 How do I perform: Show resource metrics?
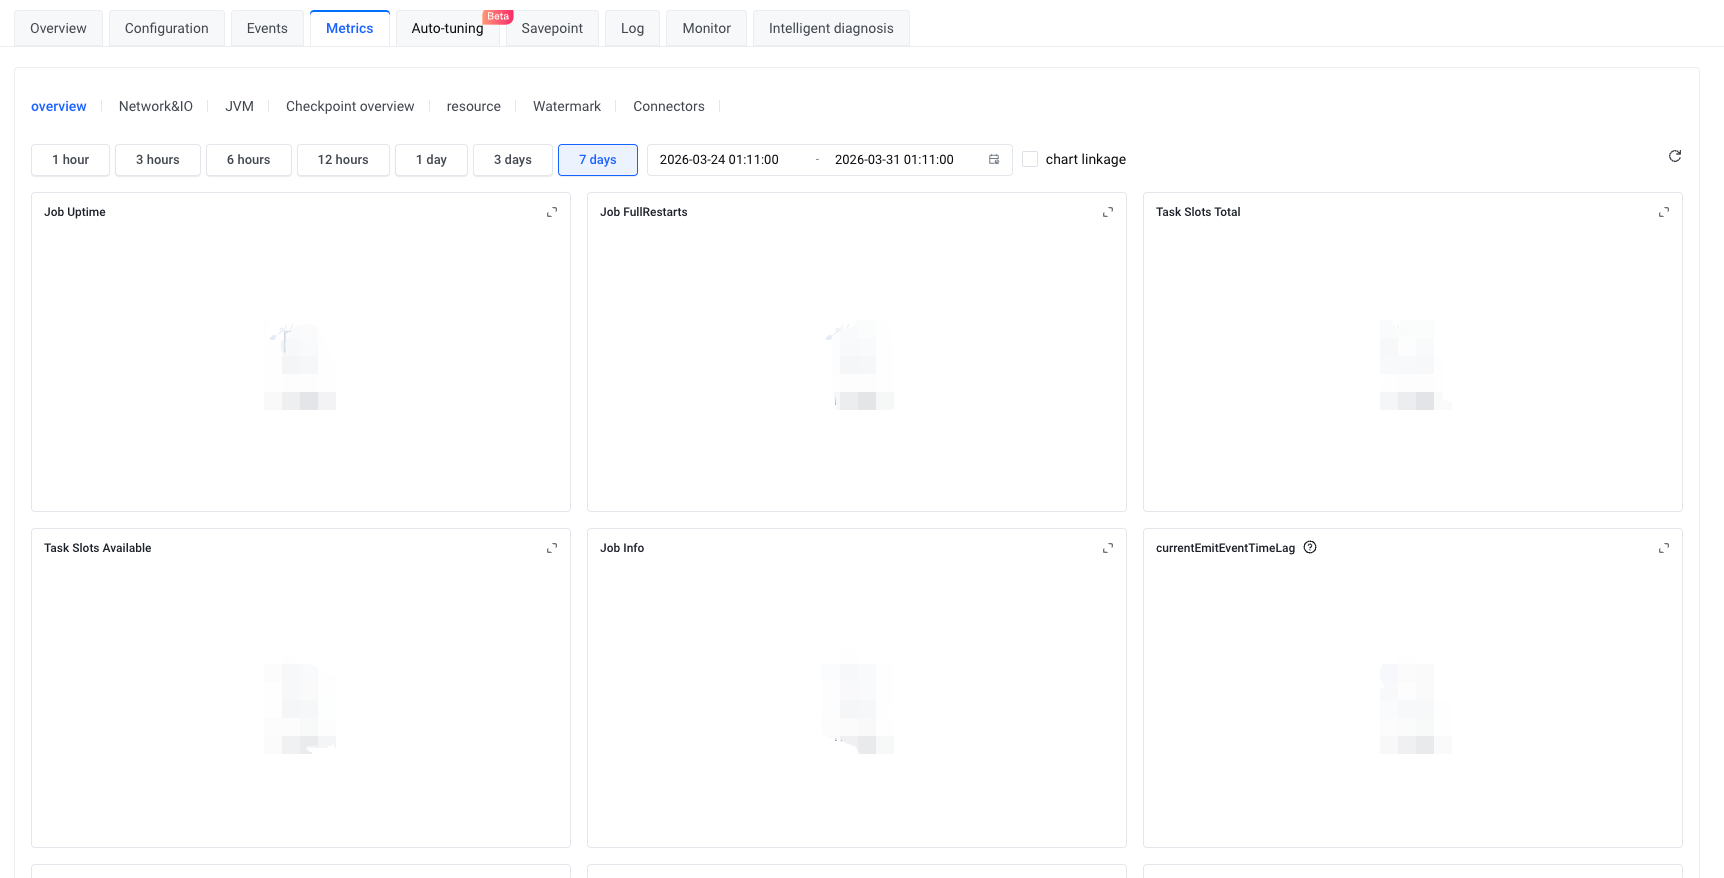(x=474, y=106)
